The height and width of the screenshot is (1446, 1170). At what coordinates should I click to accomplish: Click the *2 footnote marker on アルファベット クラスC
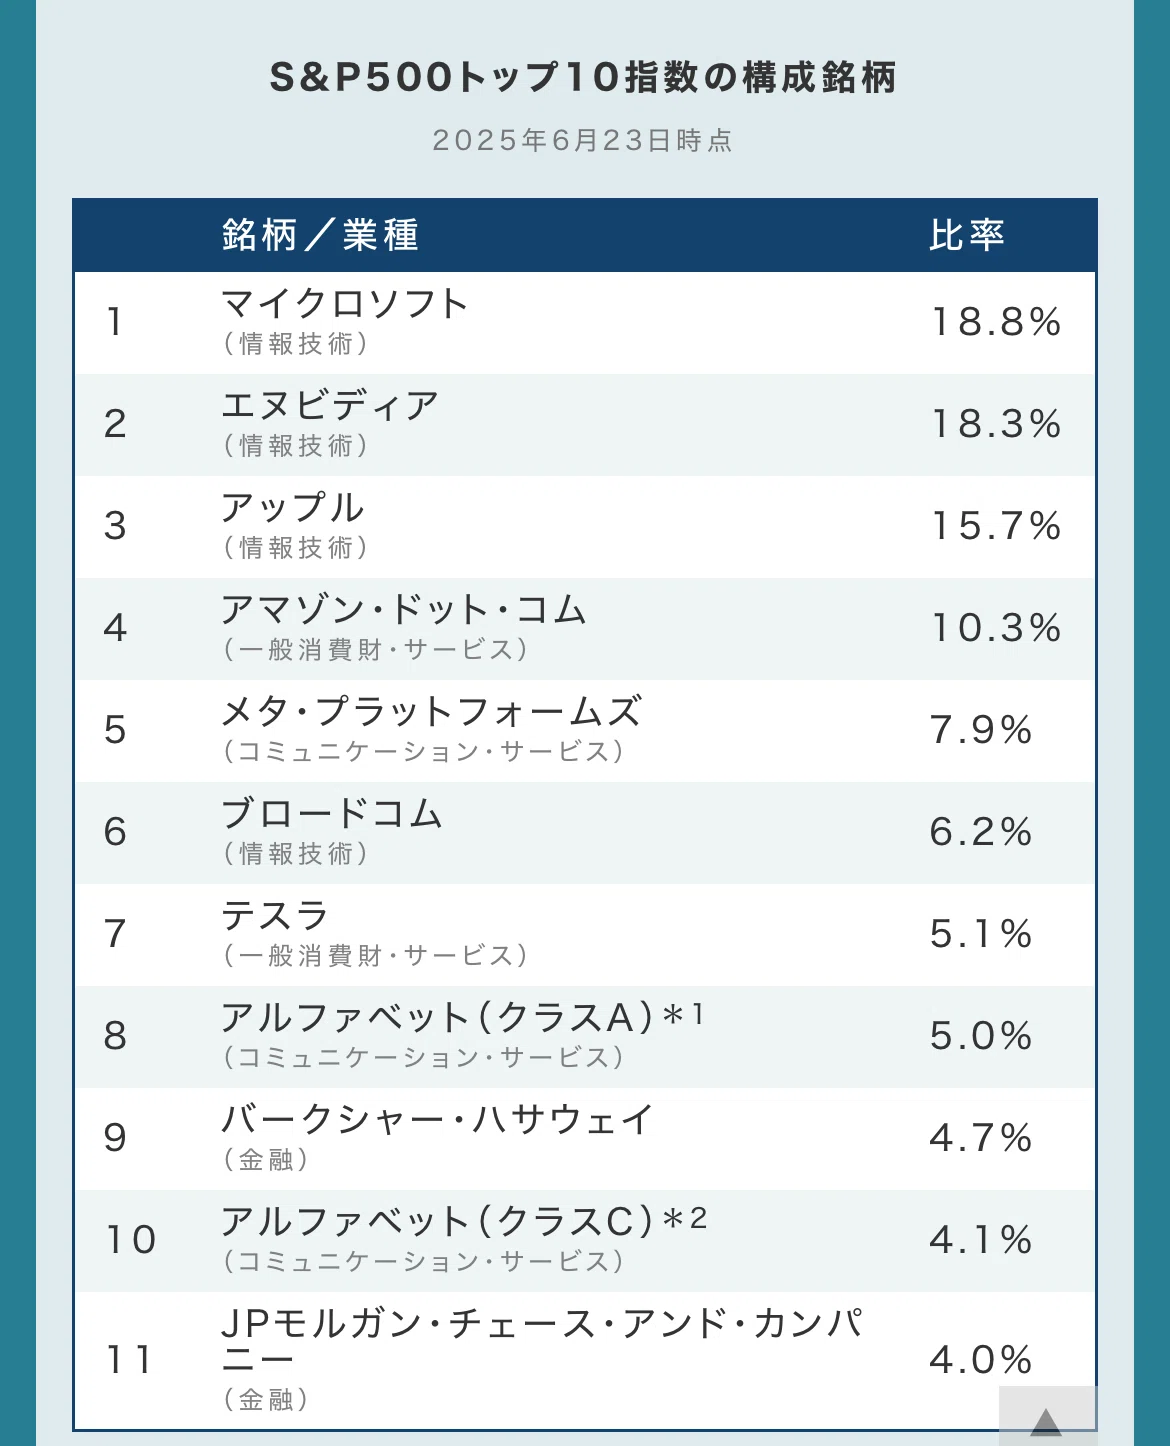685,1218
